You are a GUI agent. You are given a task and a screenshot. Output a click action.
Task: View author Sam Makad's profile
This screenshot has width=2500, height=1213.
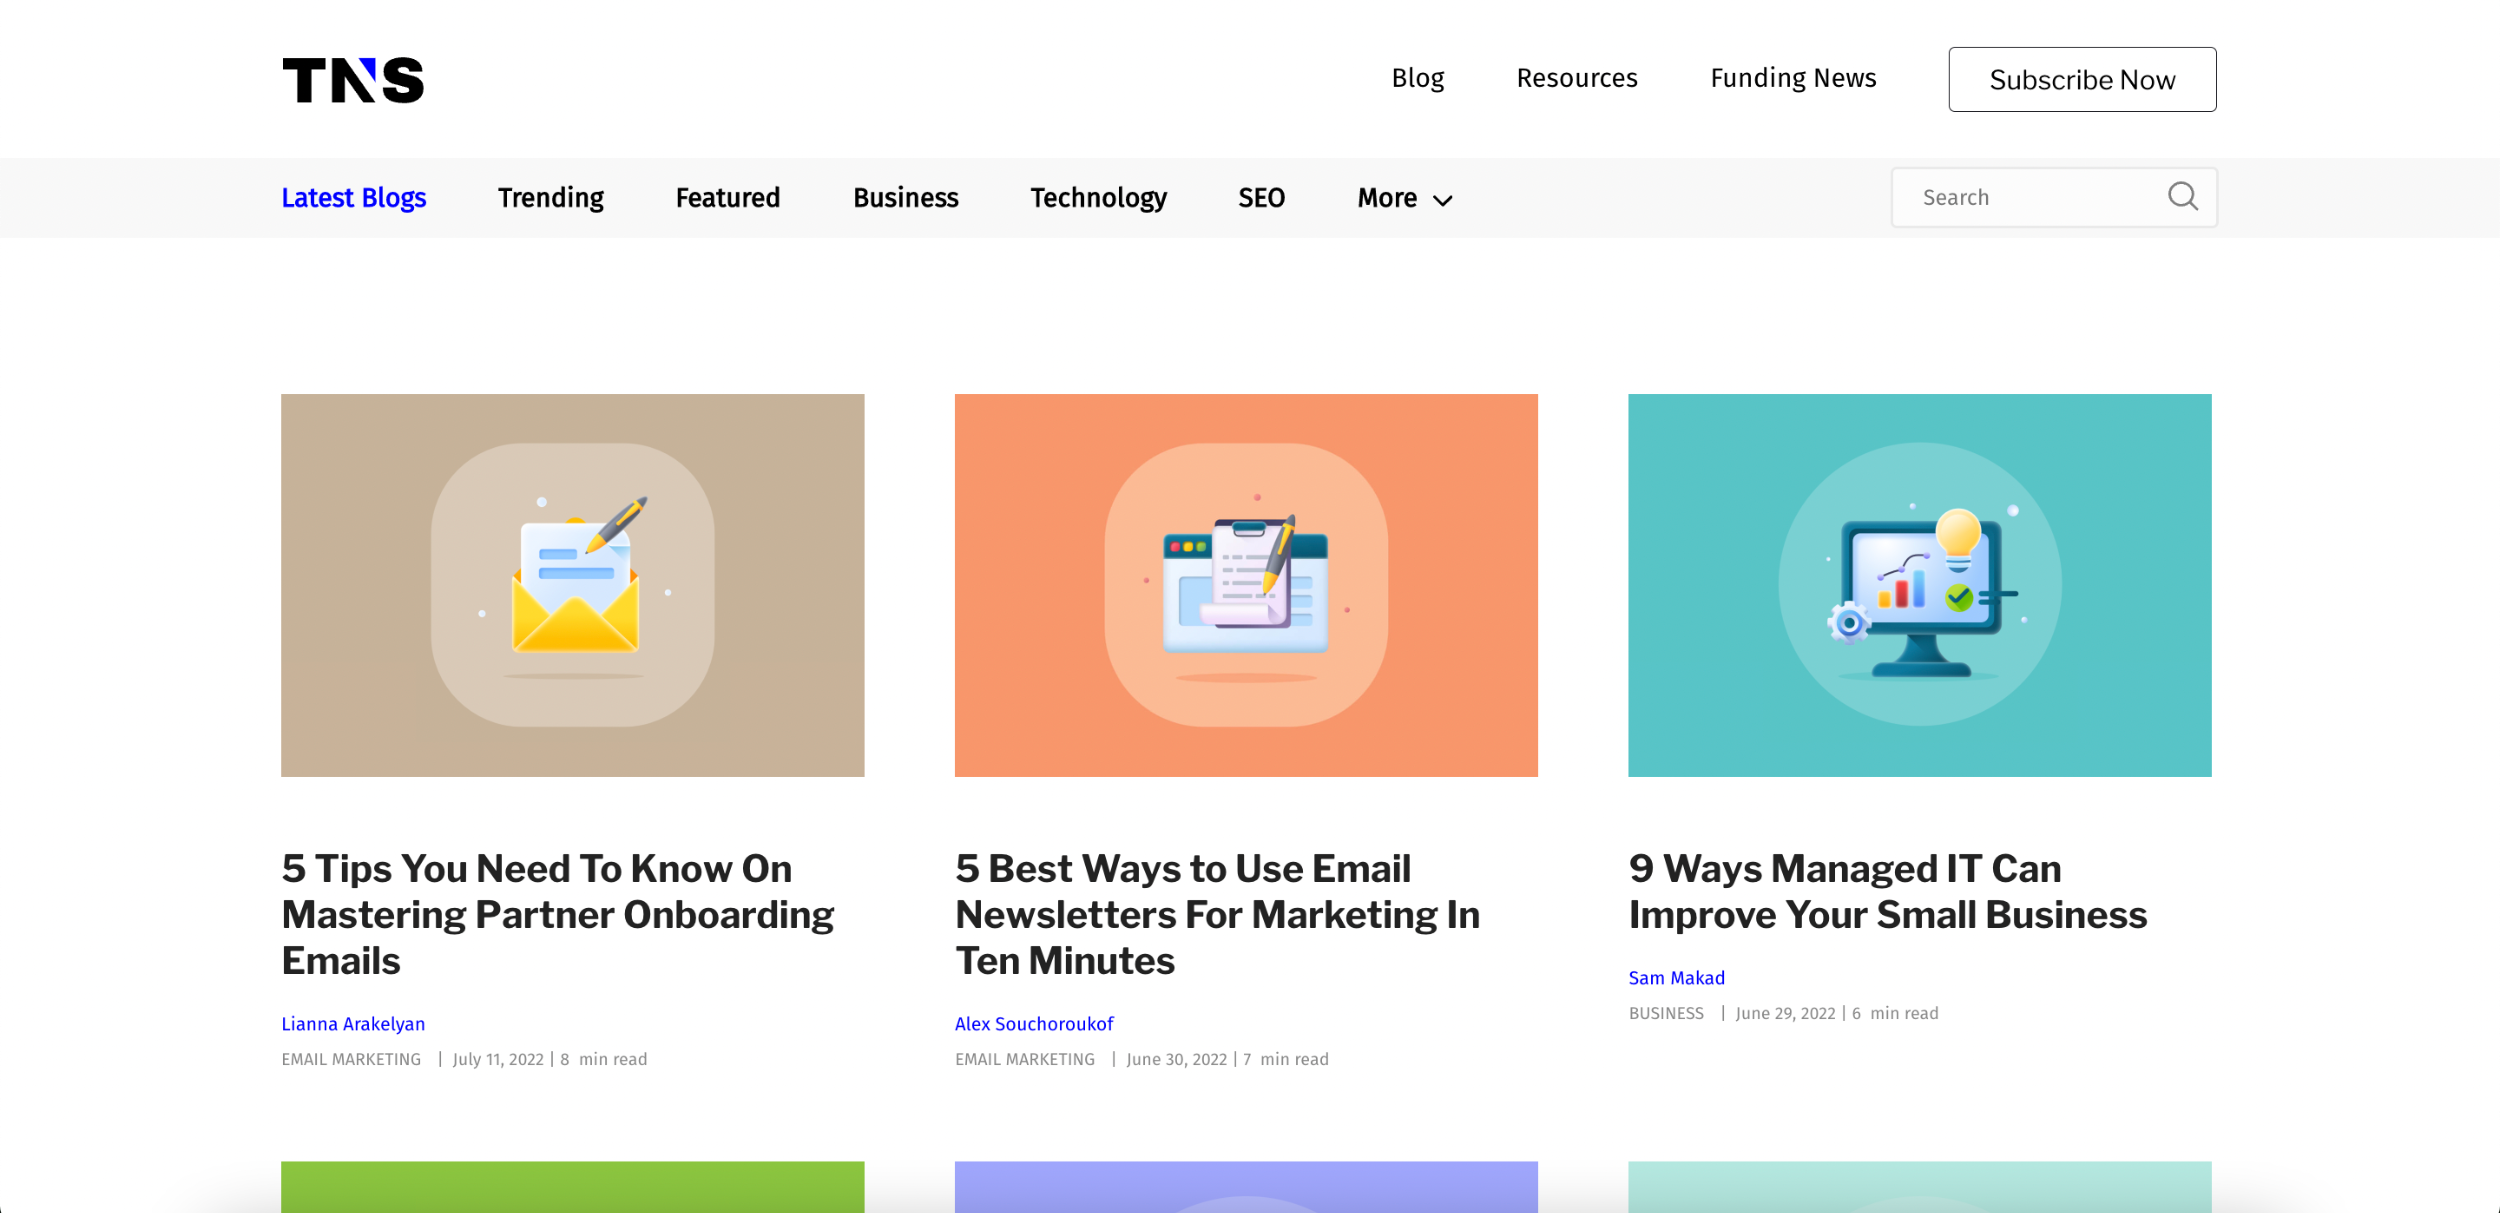pyautogui.click(x=1676, y=978)
